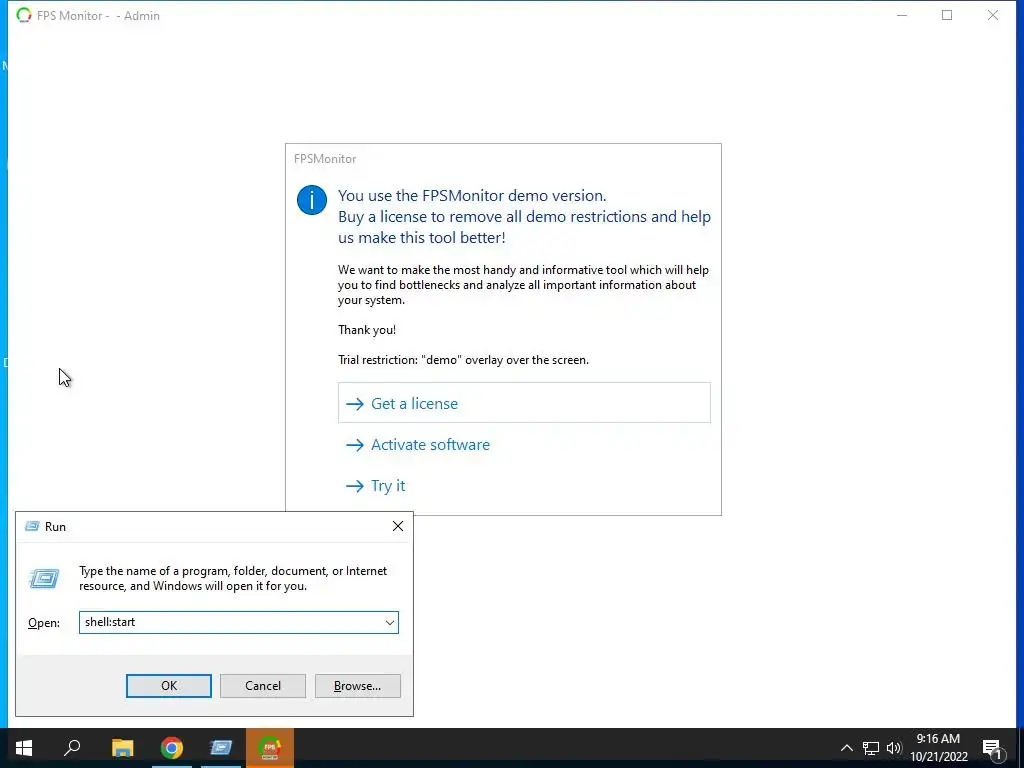This screenshot has height=768, width=1024.
Task: Click FPS Monitor taskbar icon
Action: pos(270,748)
